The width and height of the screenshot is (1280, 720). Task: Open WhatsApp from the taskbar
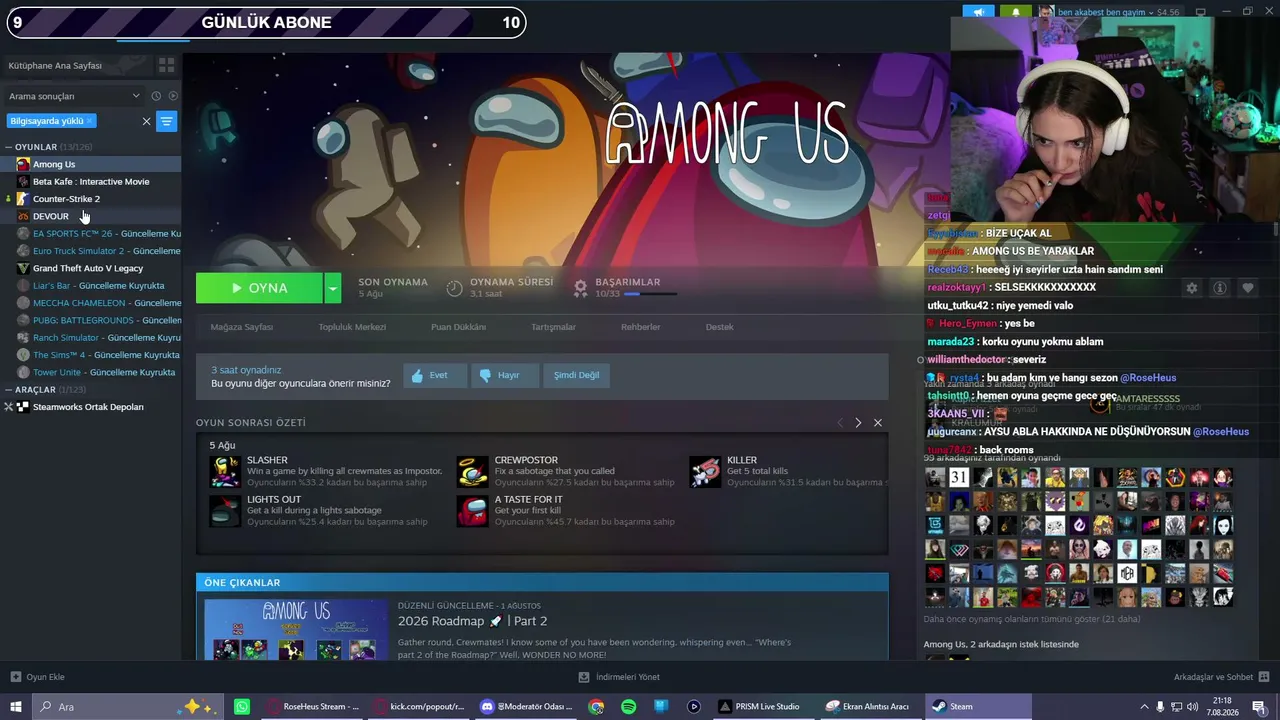click(x=242, y=706)
